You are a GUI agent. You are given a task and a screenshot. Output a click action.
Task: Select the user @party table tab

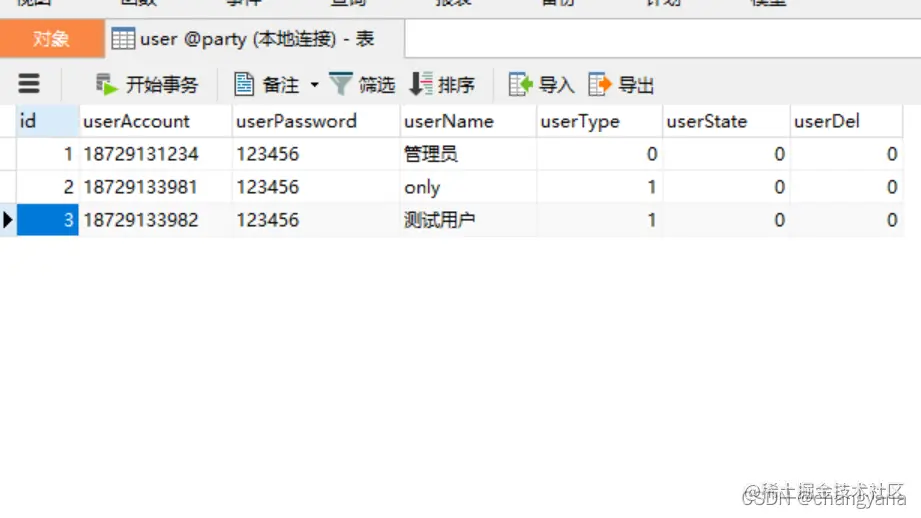[x=255, y=39]
